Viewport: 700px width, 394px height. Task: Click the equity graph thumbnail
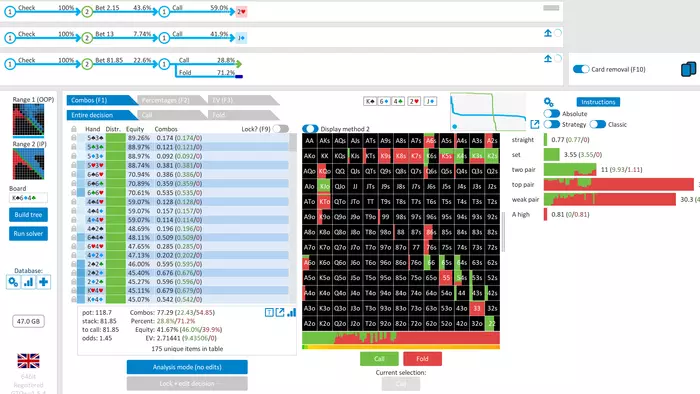pos(488,112)
